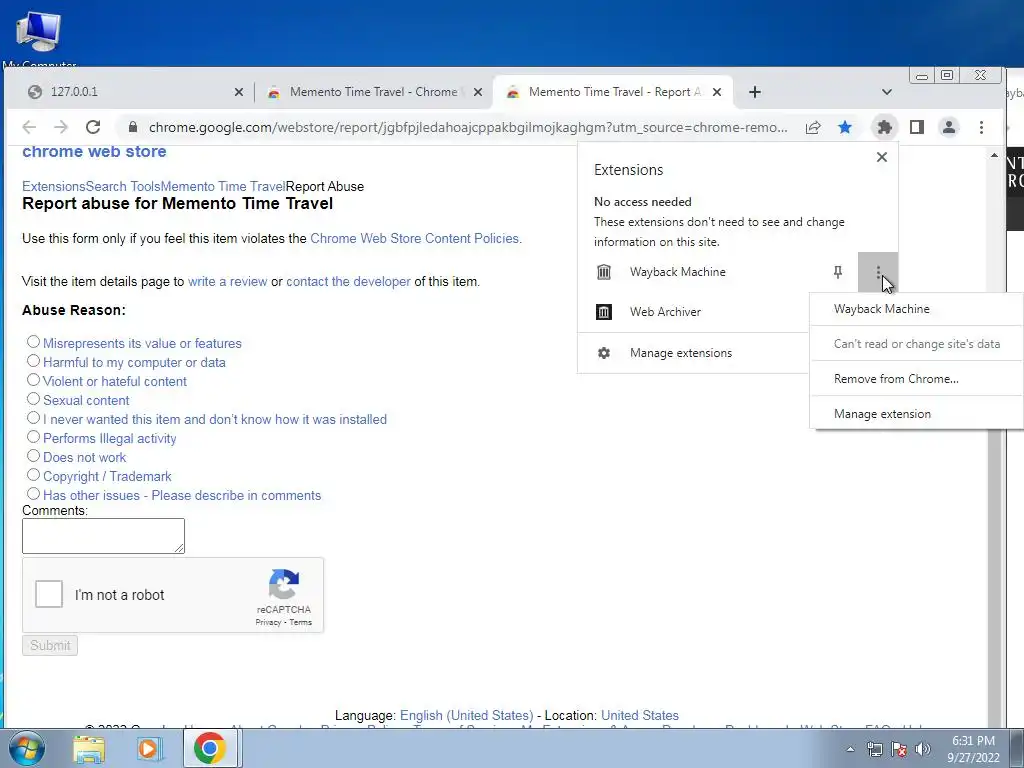
Task: Click the United States location link
Action: tap(640, 715)
